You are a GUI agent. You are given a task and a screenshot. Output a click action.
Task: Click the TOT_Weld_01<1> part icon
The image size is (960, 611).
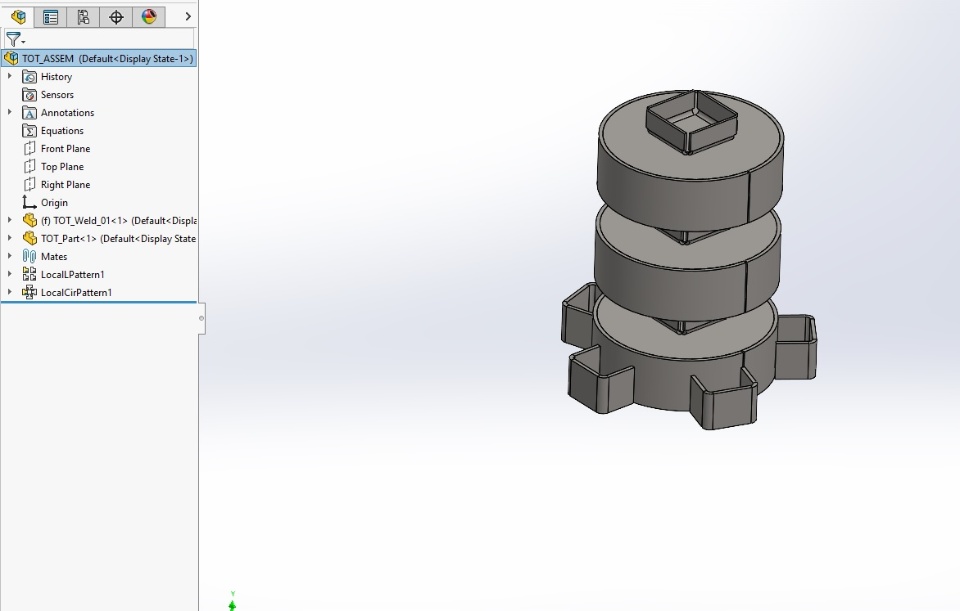point(29,220)
